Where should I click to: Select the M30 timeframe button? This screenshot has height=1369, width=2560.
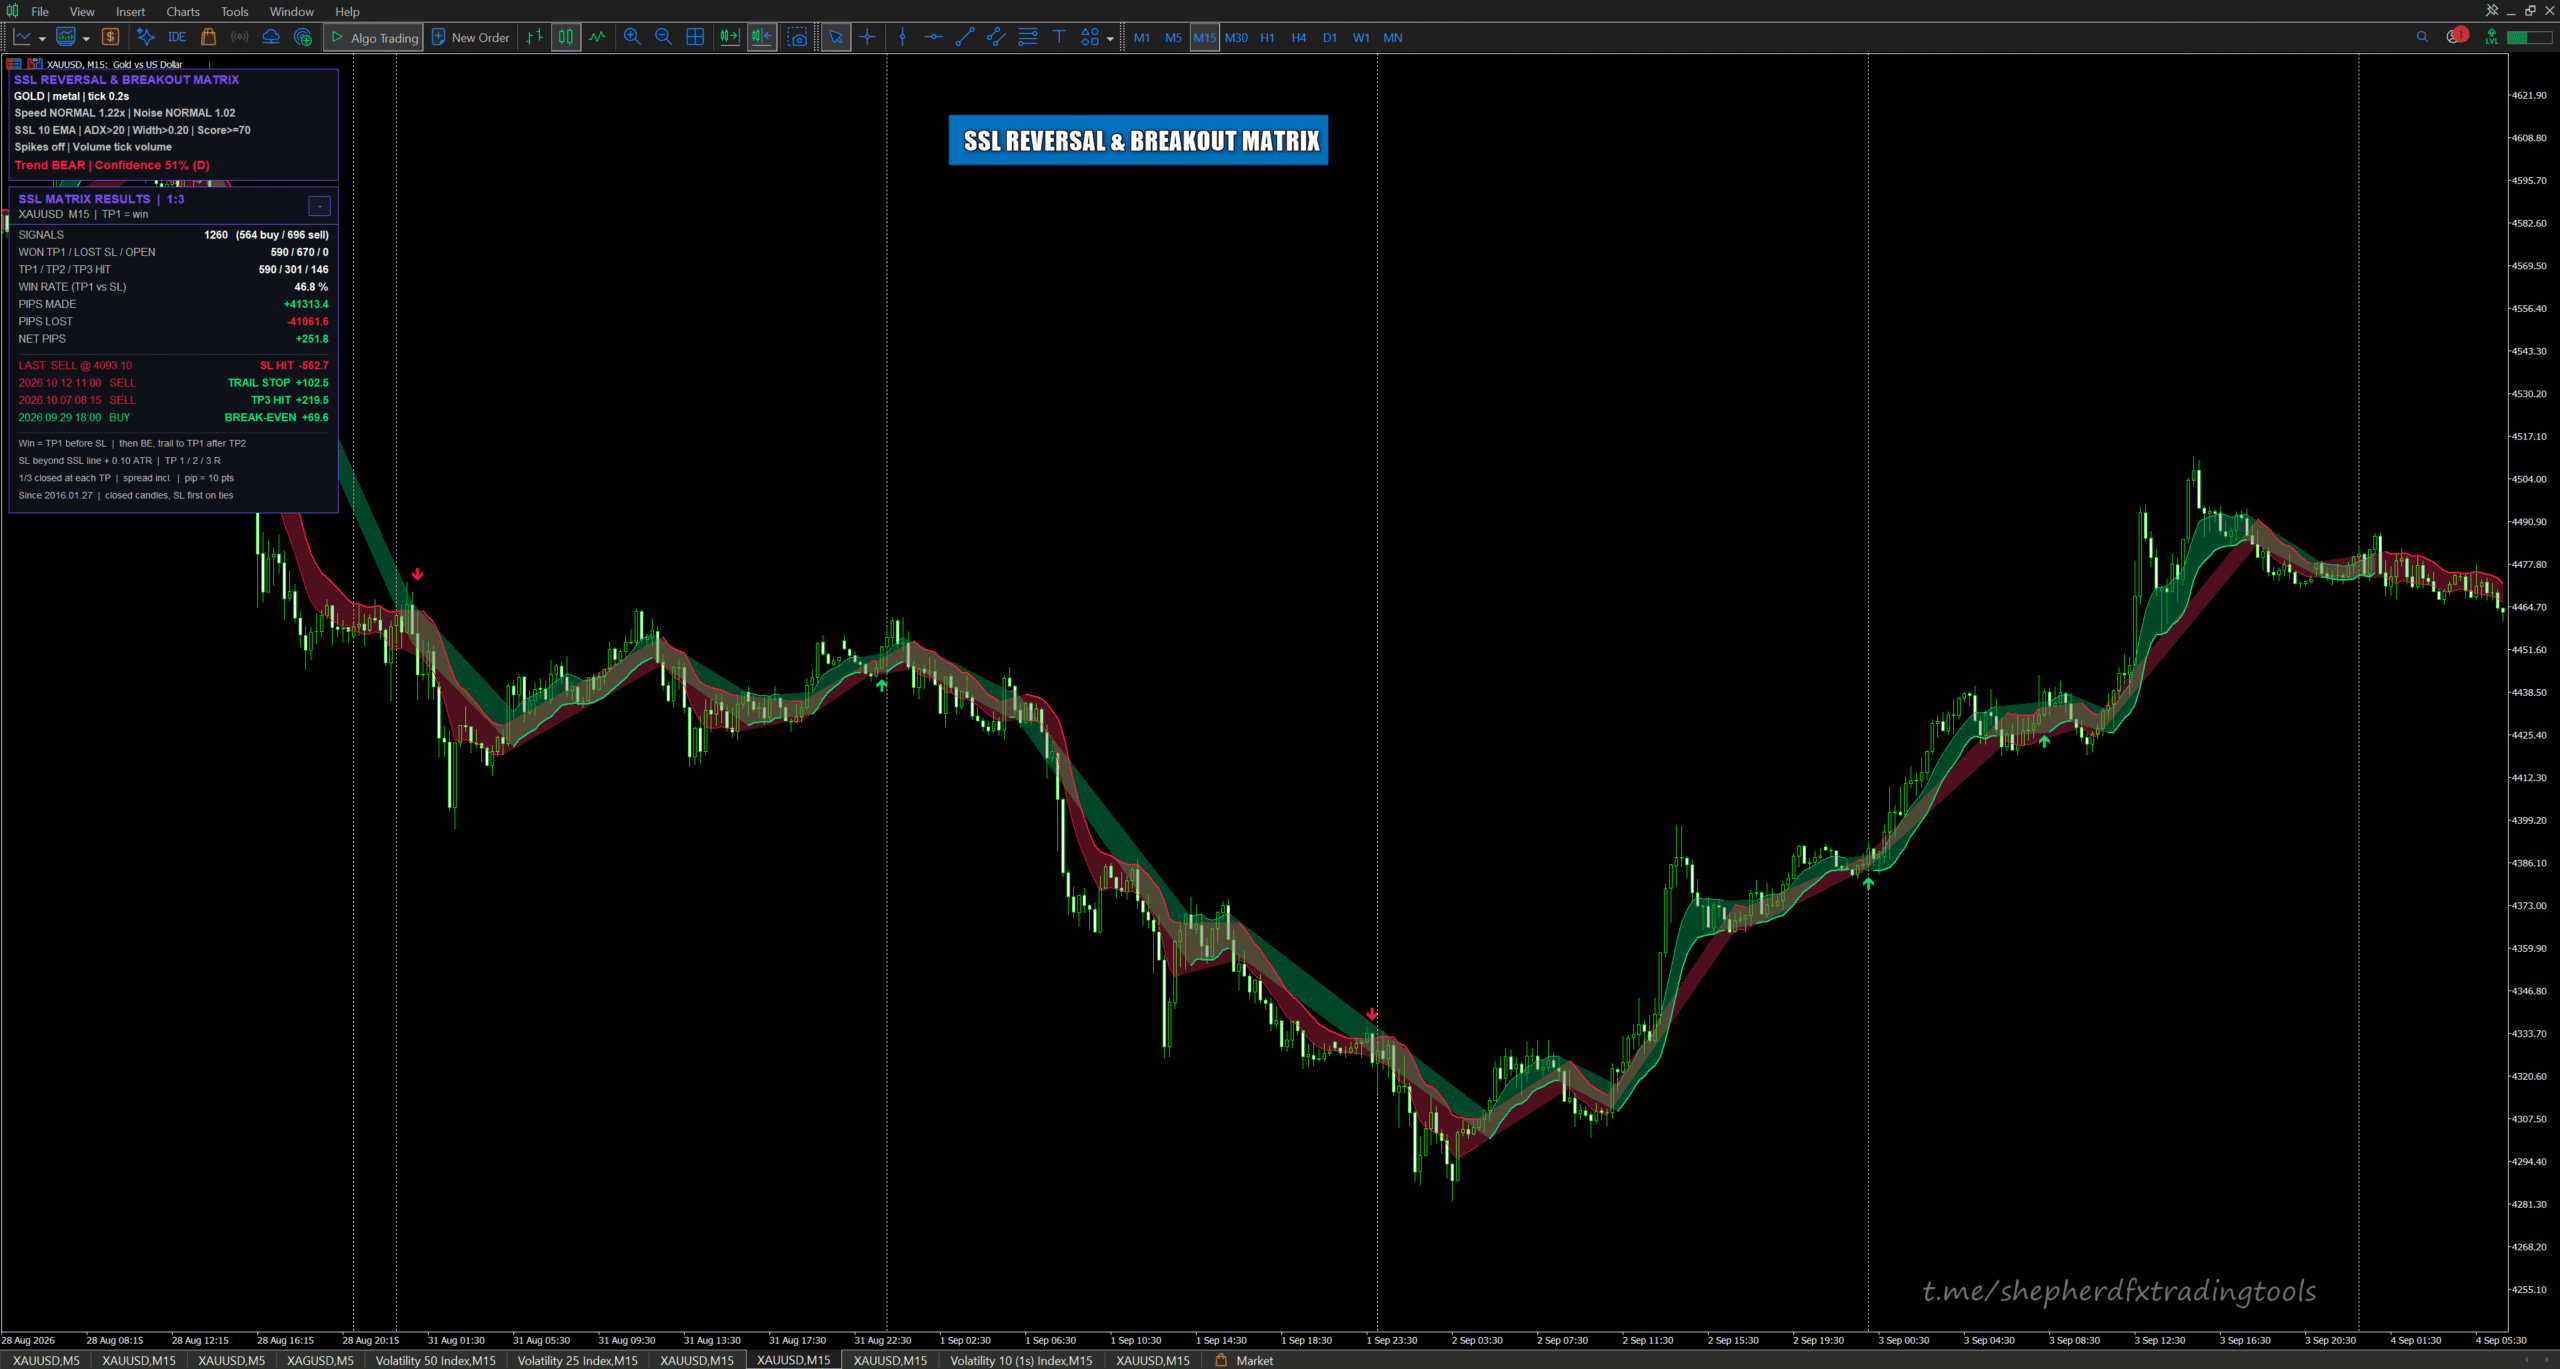1236,37
